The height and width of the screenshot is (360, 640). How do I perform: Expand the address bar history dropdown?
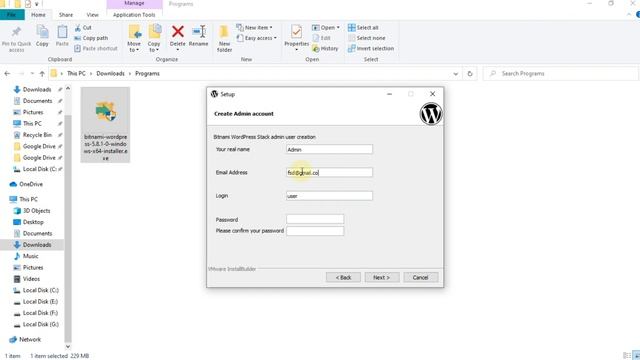tap(456, 74)
